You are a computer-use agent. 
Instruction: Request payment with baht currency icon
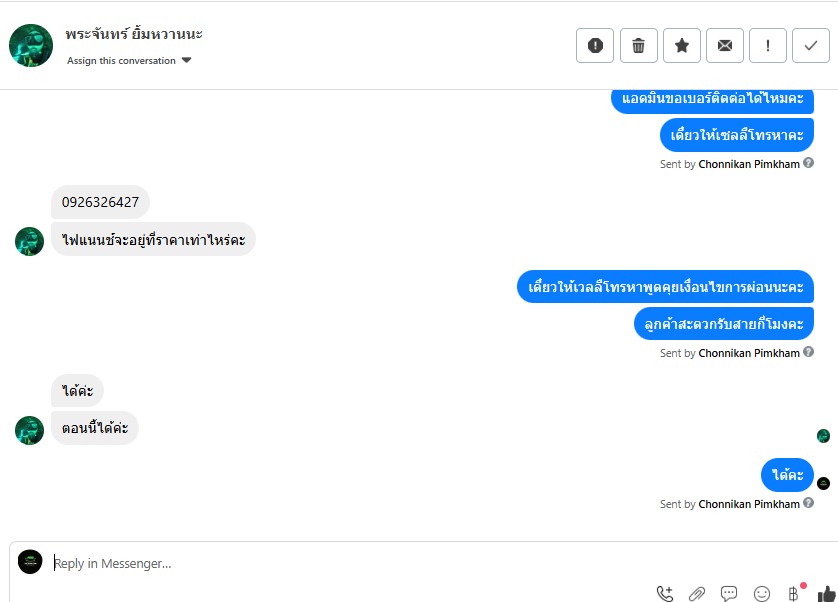coord(793,593)
